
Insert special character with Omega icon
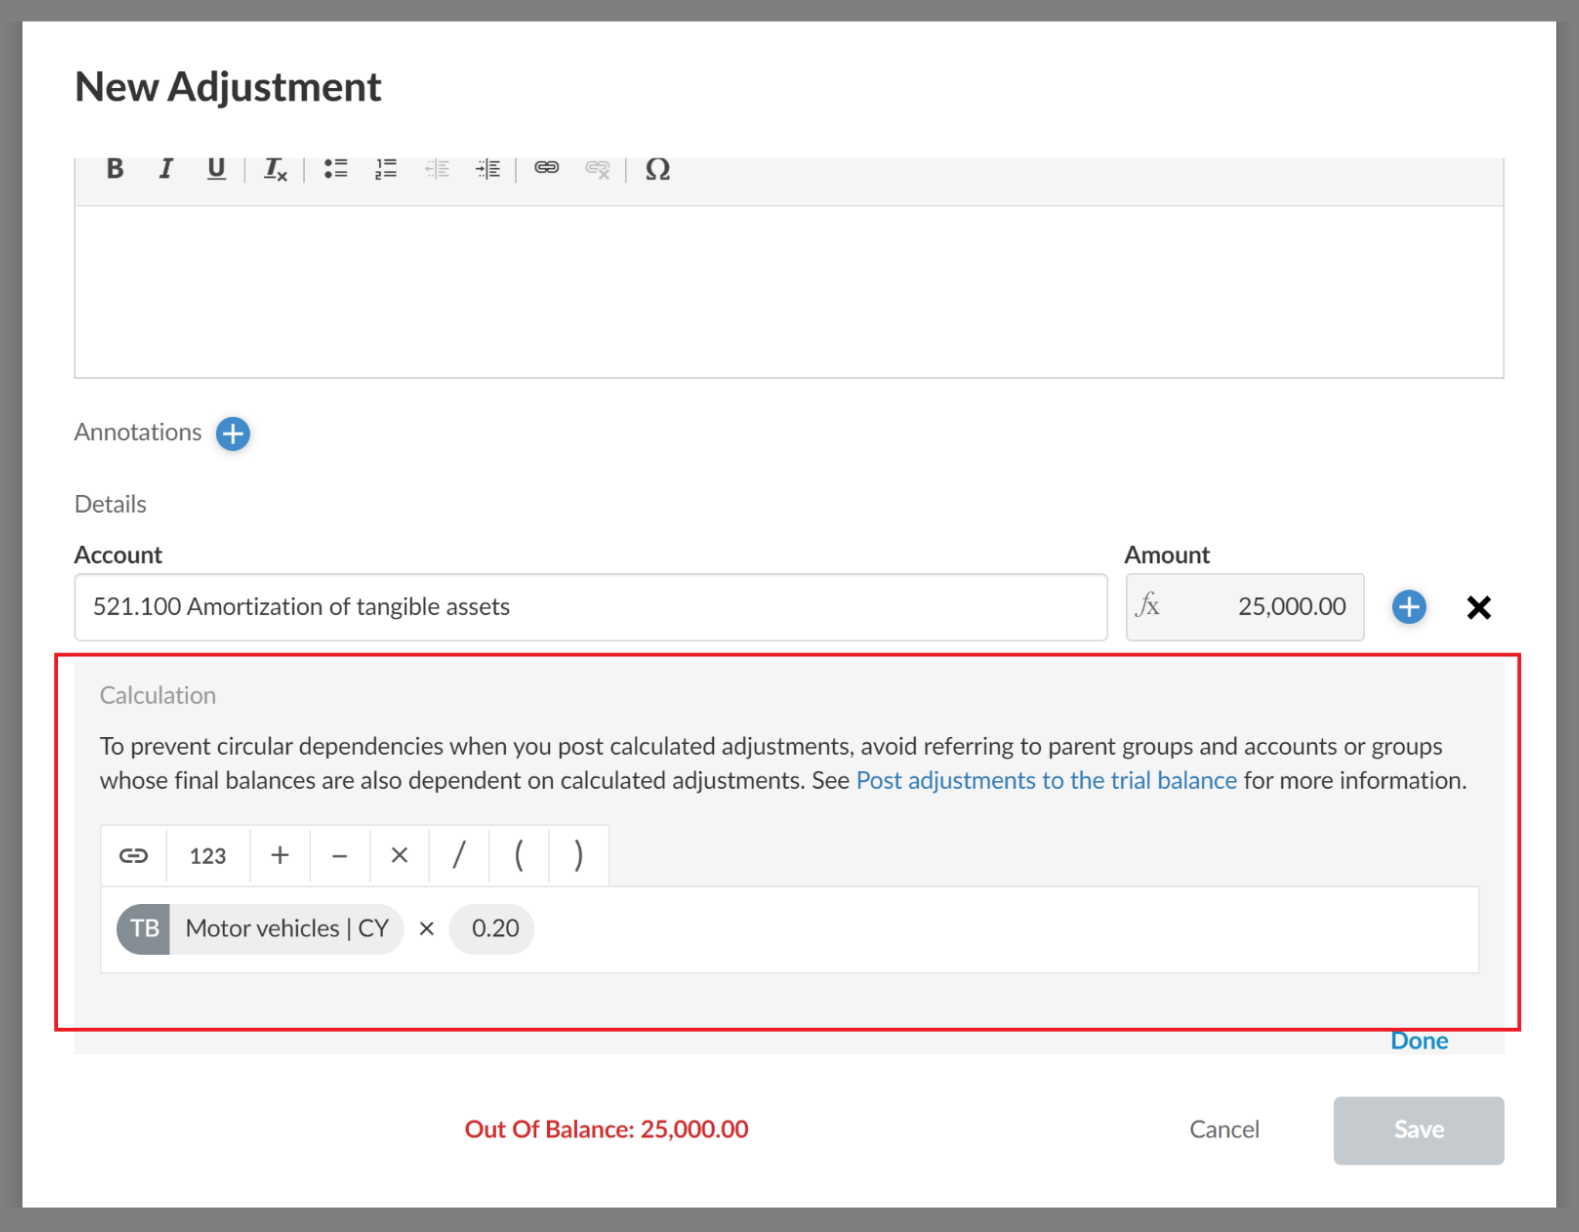pos(657,169)
